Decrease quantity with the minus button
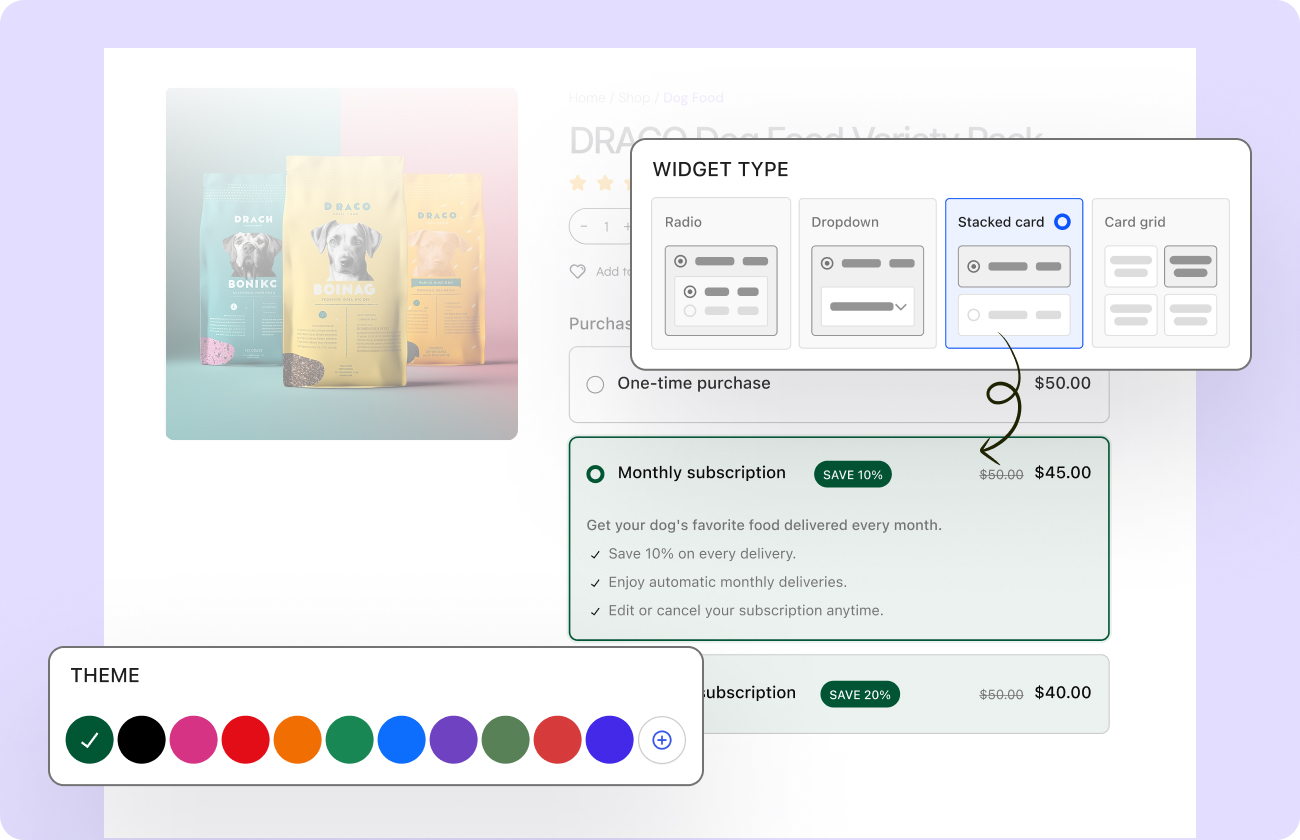 (584, 227)
